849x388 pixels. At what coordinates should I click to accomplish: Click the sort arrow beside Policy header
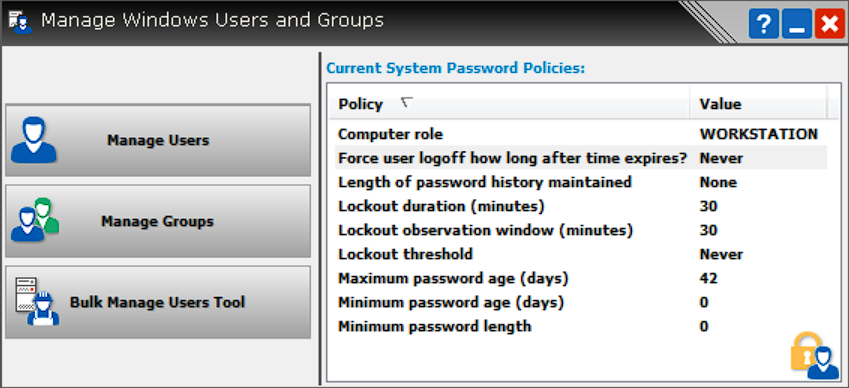[407, 101]
